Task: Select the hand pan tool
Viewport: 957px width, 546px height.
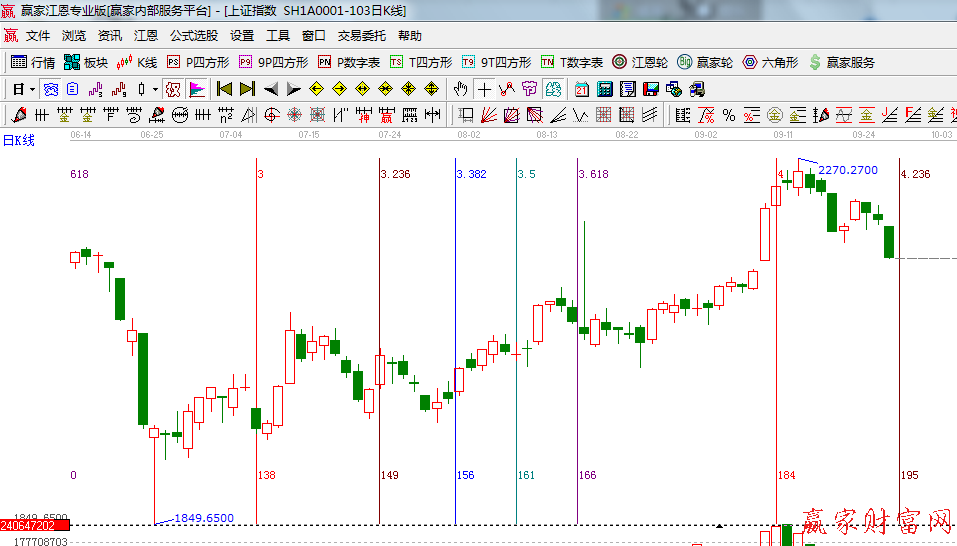Action: pos(461,89)
